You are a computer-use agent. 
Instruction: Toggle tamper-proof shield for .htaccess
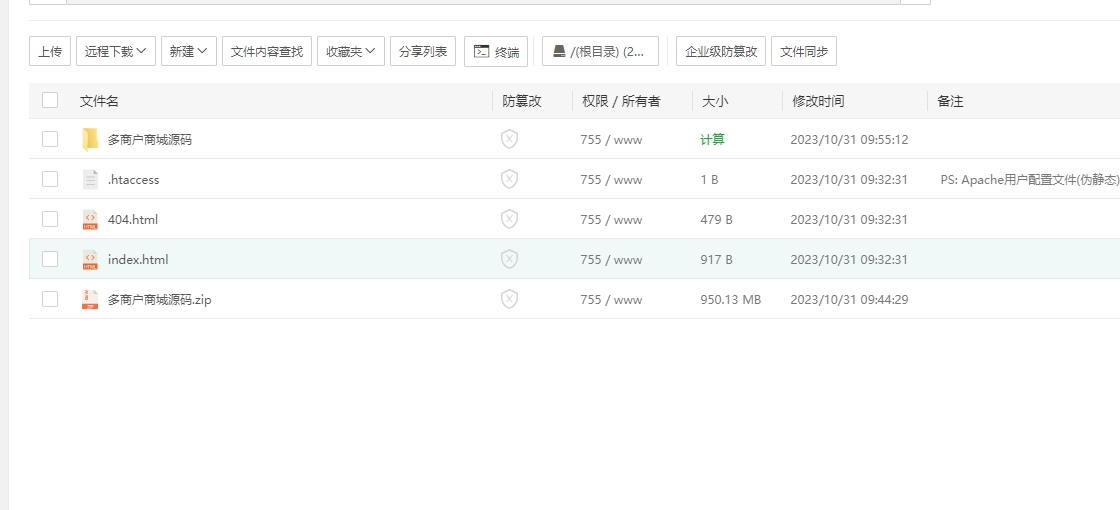509,179
